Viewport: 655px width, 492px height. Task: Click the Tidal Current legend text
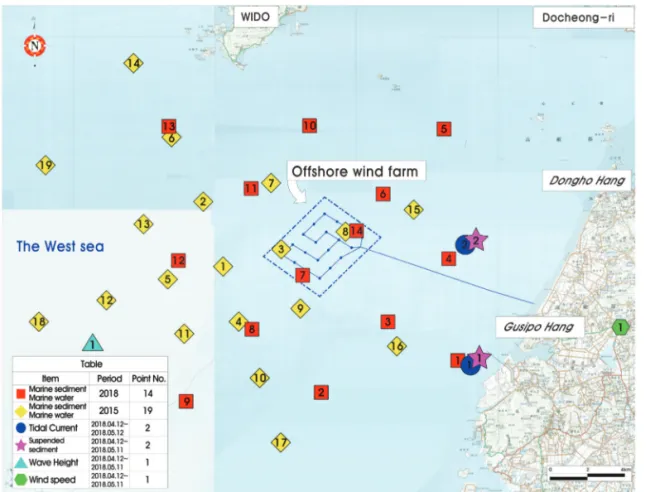pos(53,428)
